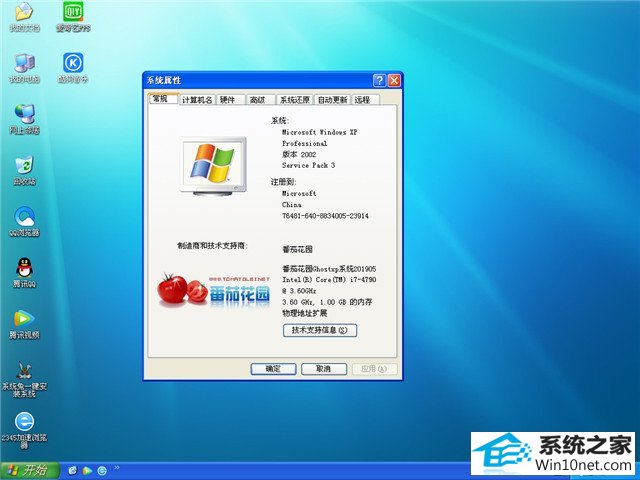Image resolution: width=640 pixels, height=480 pixels.
Task: Open the My Computer desktop icon
Action: (x=24, y=68)
